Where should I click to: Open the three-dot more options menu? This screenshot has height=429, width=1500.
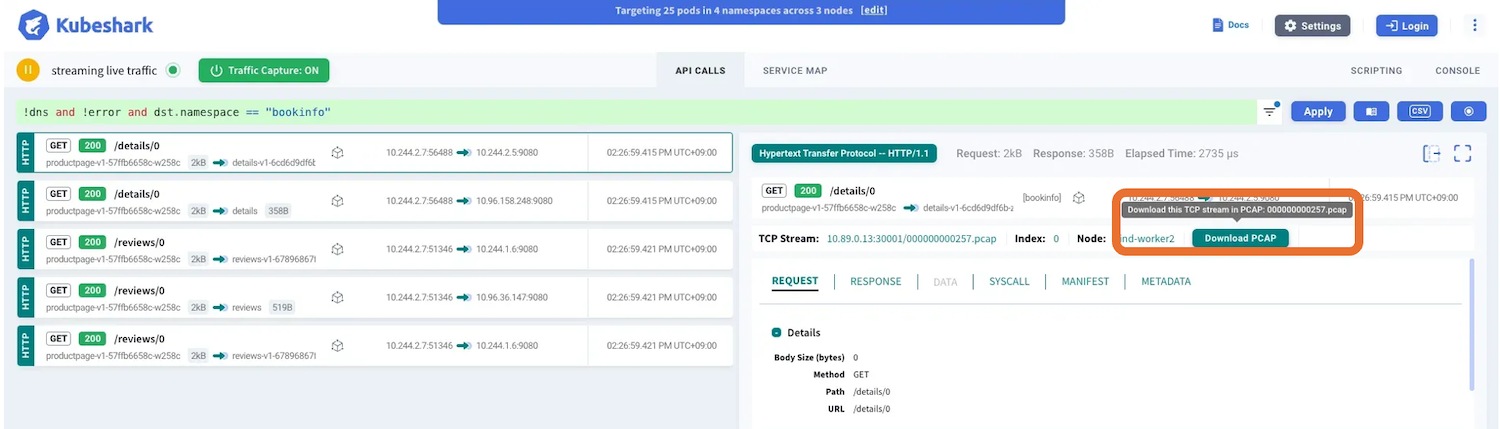pos(1475,26)
